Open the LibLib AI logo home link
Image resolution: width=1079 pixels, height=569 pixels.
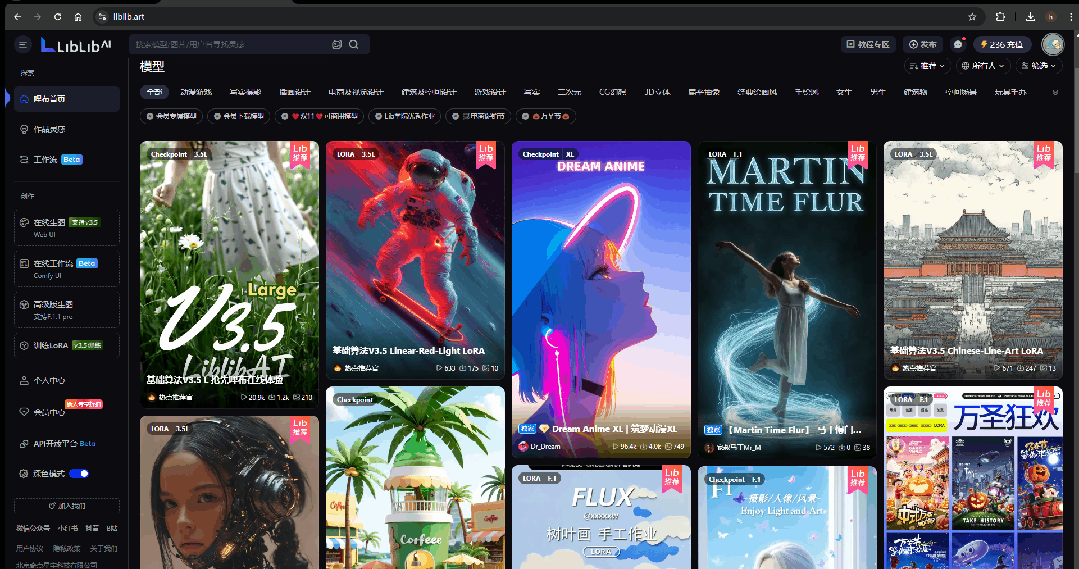pyautogui.click(x=76, y=45)
